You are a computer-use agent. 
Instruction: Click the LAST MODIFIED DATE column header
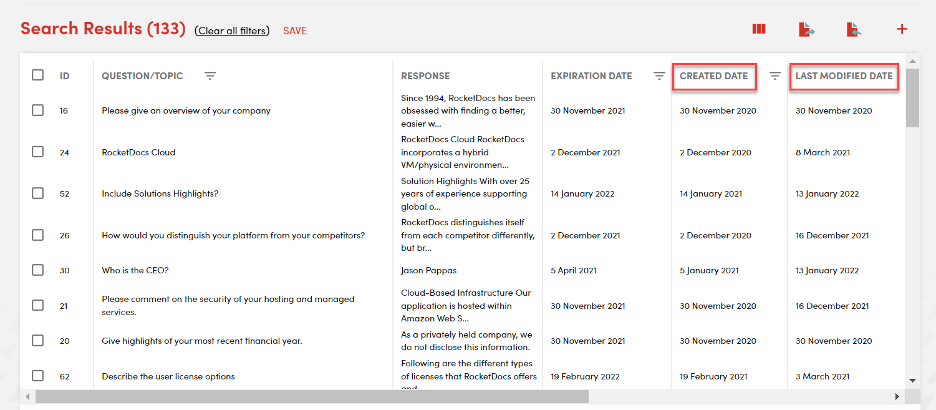coord(844,76)
